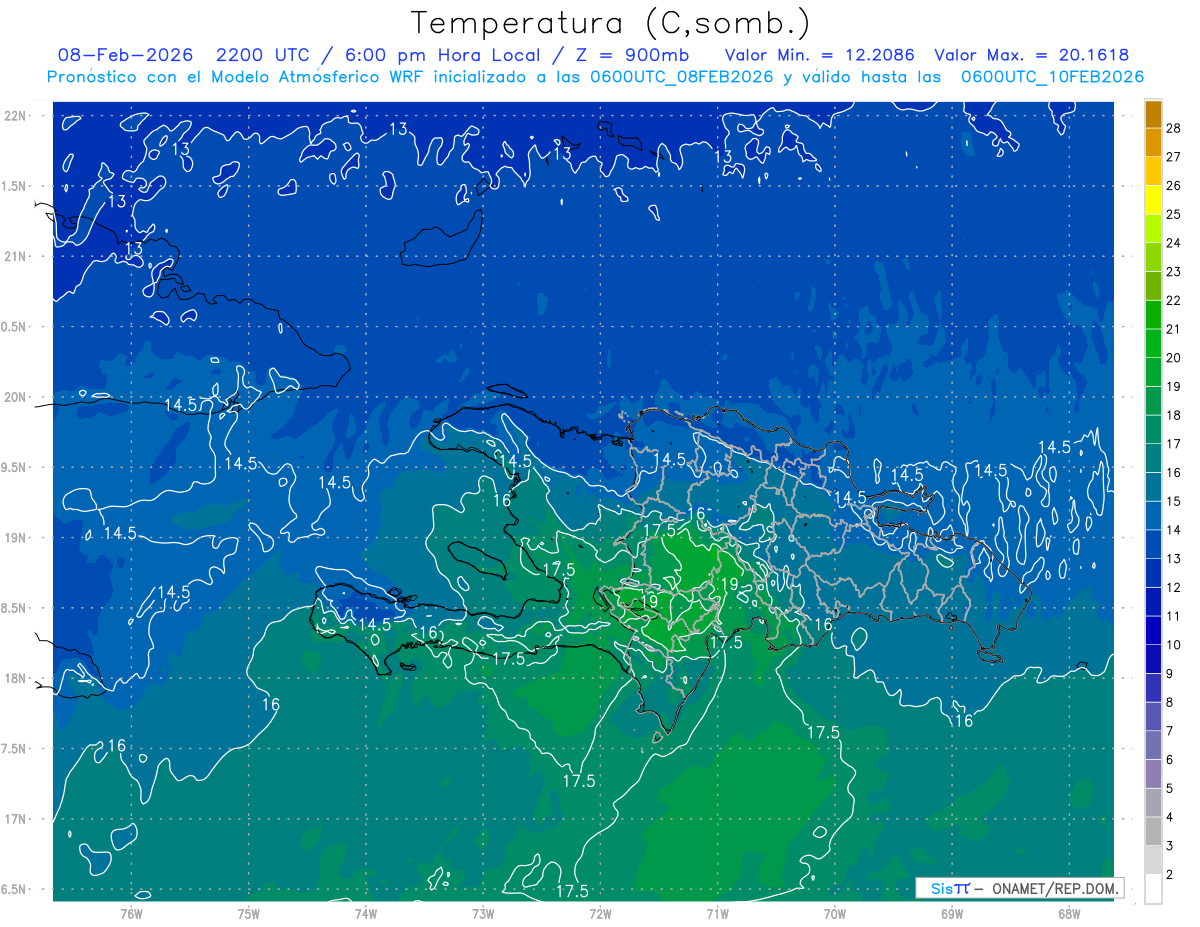
Task: Click the '21N' latitude axis label
Action: pos(14,256)
